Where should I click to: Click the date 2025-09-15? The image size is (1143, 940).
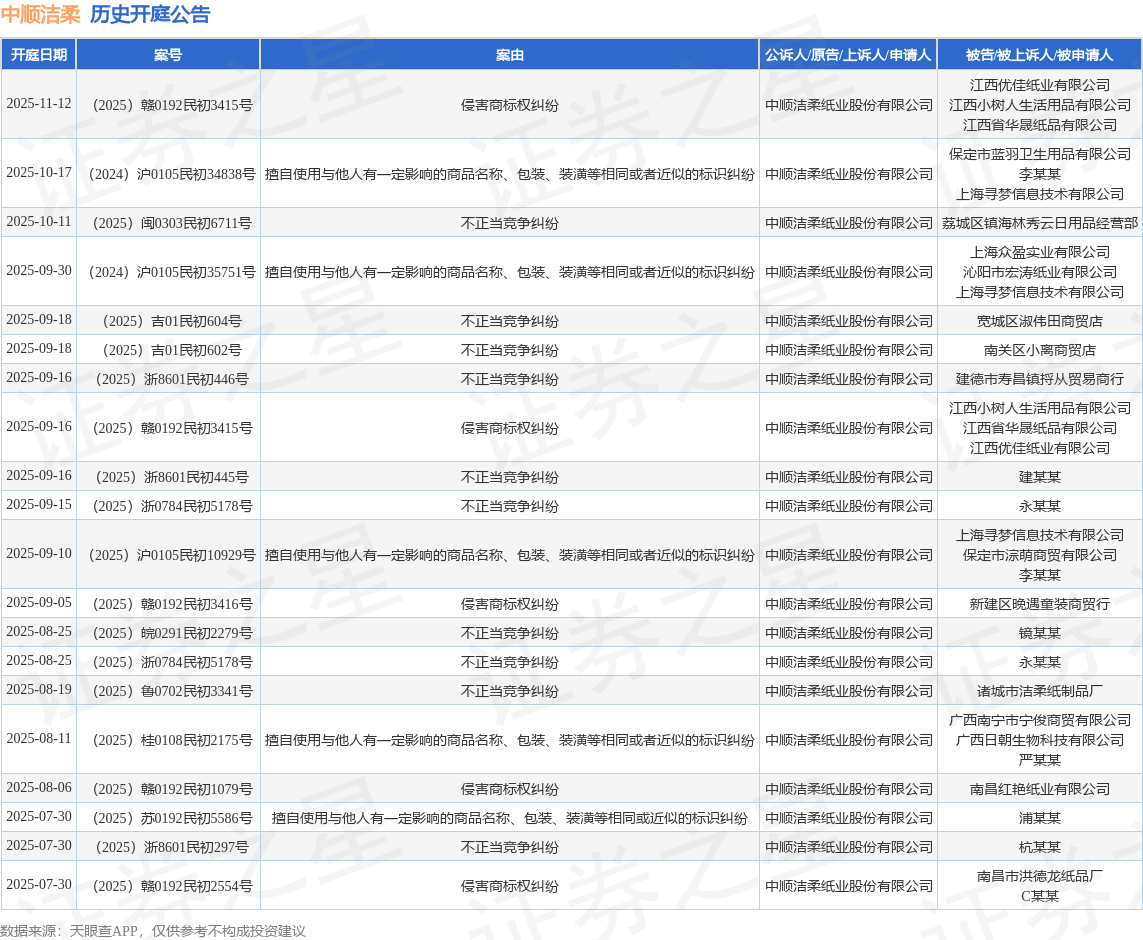click(x=39, y=504)
